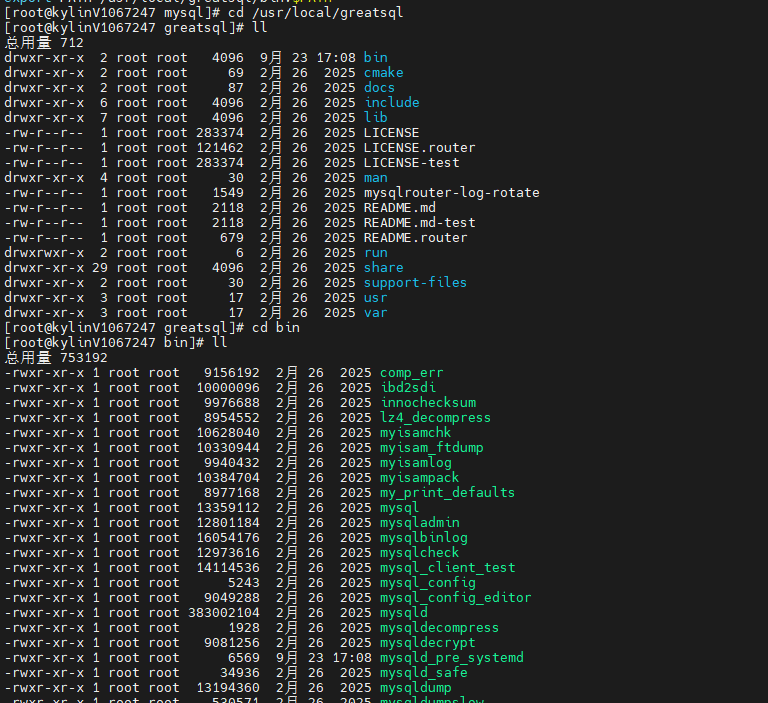768x703 pixels.
Task: Click the 'myisamchk' executable name
Action: click(x=415, y=433)
